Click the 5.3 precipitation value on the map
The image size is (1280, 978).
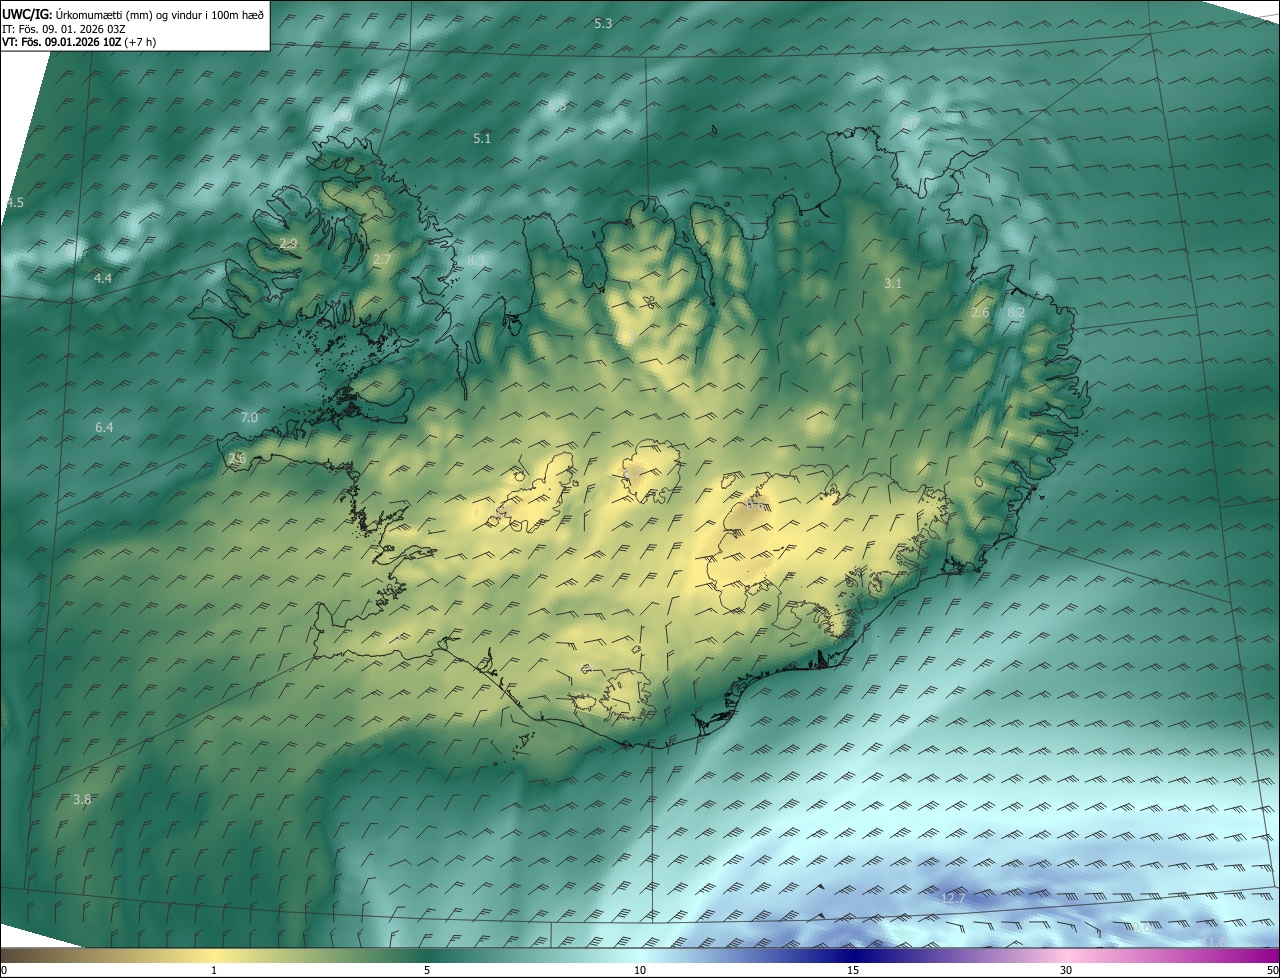pos(603,23)
